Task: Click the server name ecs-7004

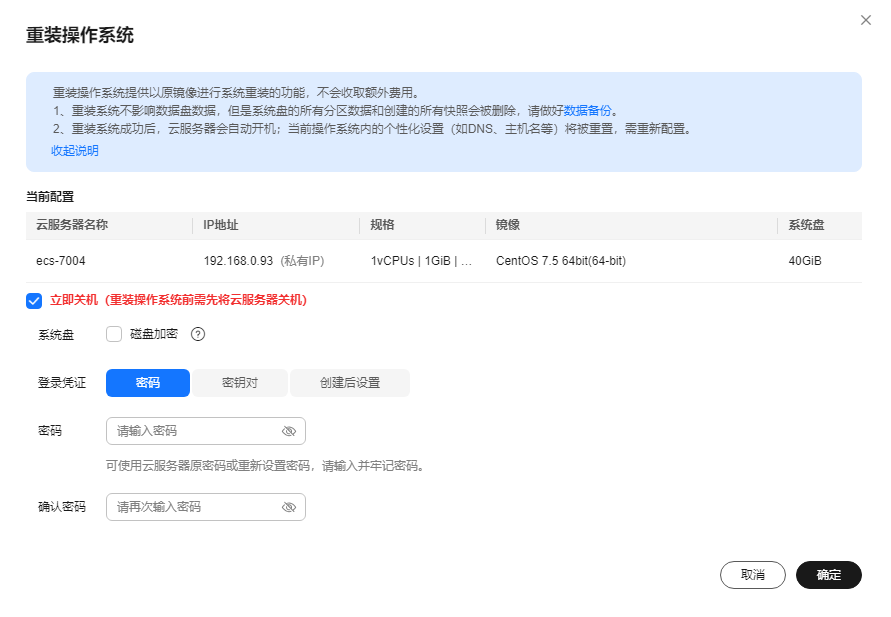Action: click(61, 261)
